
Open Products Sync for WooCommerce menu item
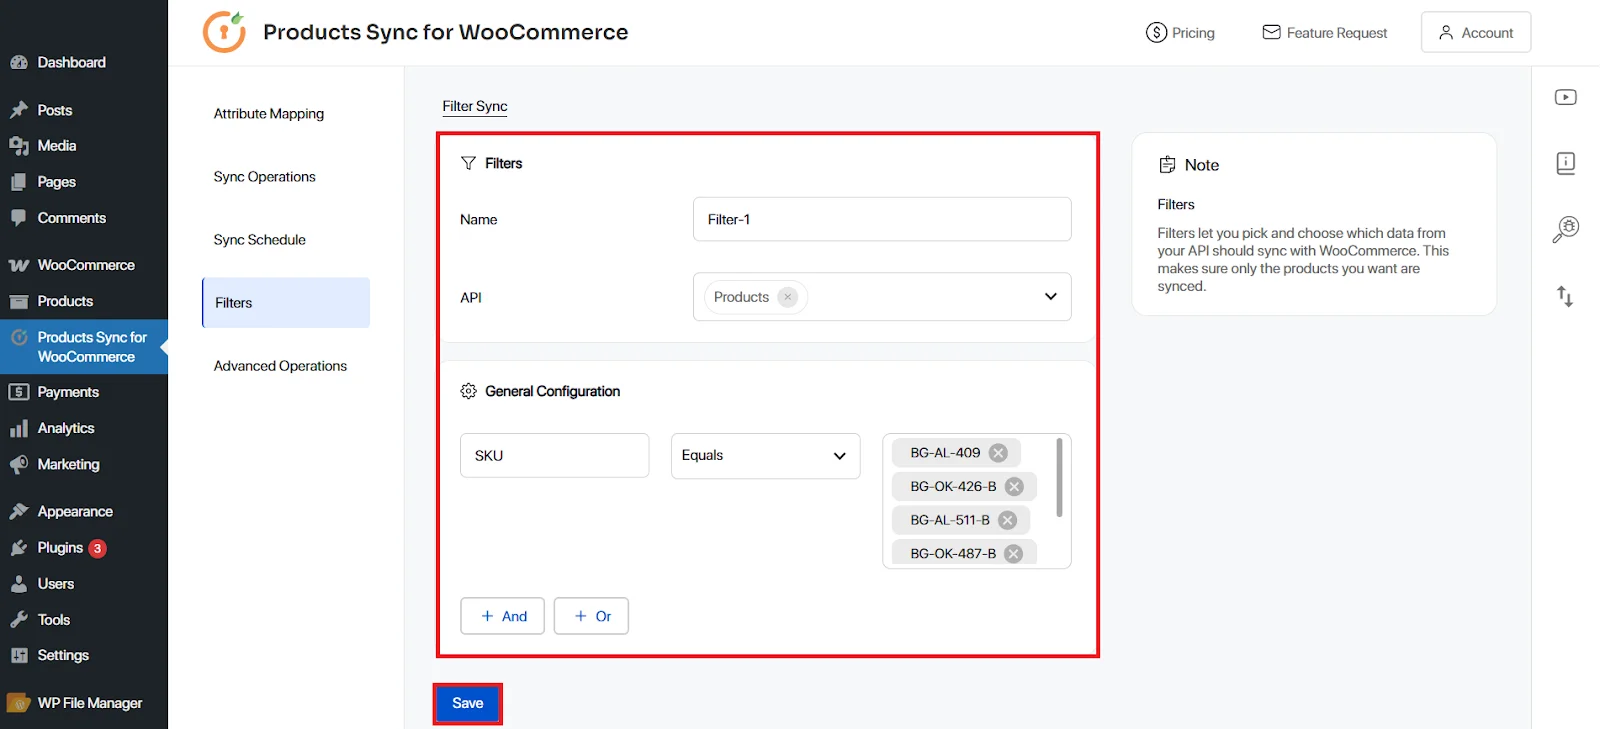[x=84, y=347]
